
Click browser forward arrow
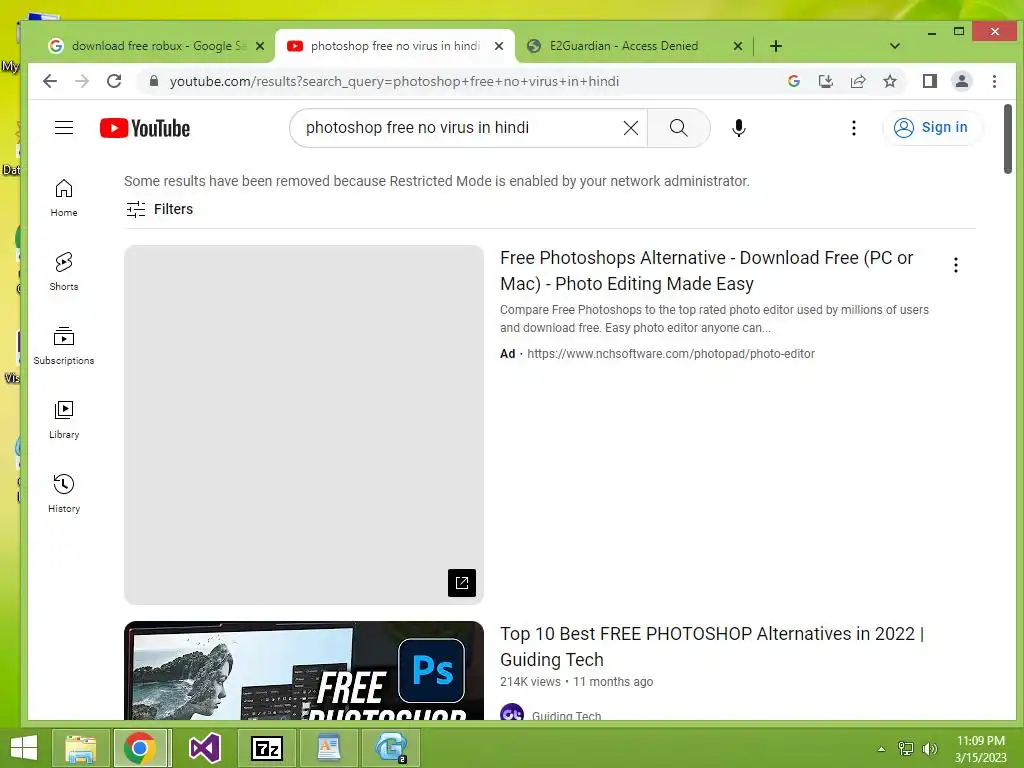tap(82, 81)
